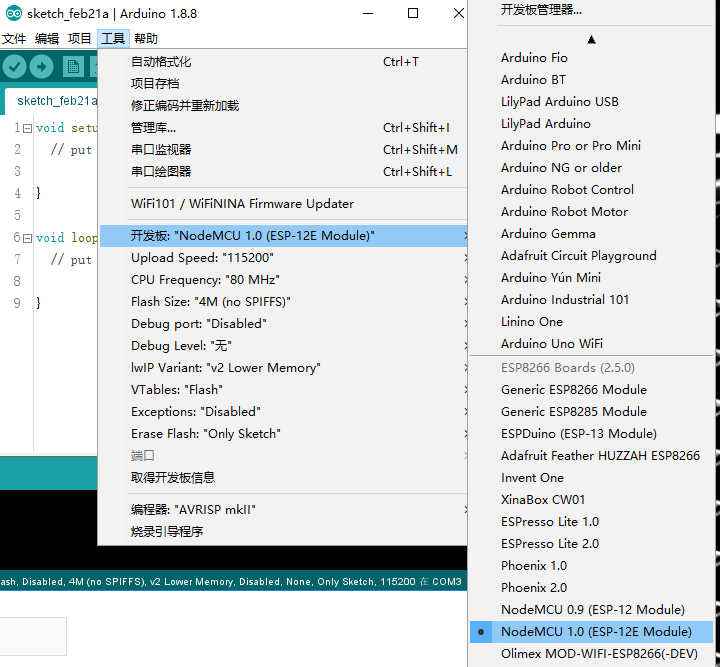This screenshot has width=720, height=667.
Task: Select NodeMCU 0.9 (ESP-12 Module) board
Action: (591, 610)
